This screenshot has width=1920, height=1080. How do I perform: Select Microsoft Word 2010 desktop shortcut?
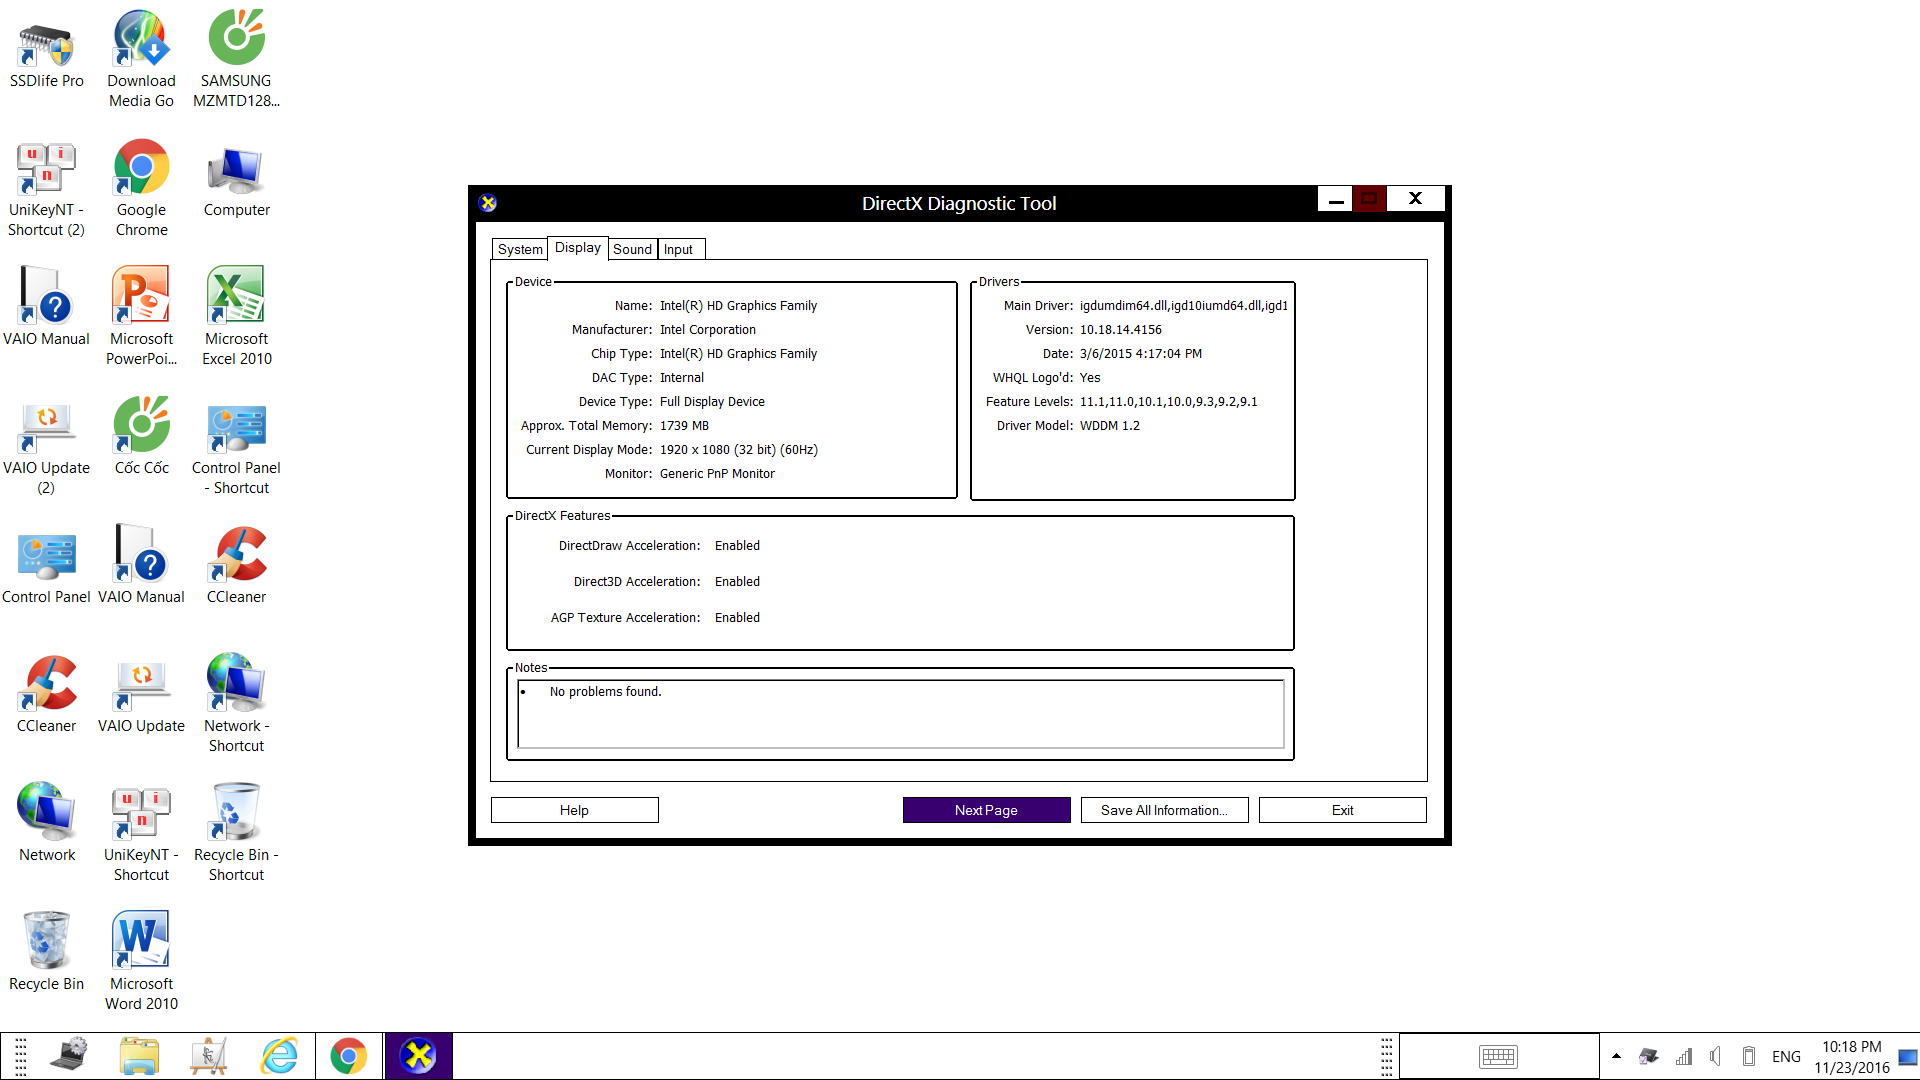coord(141,962)
